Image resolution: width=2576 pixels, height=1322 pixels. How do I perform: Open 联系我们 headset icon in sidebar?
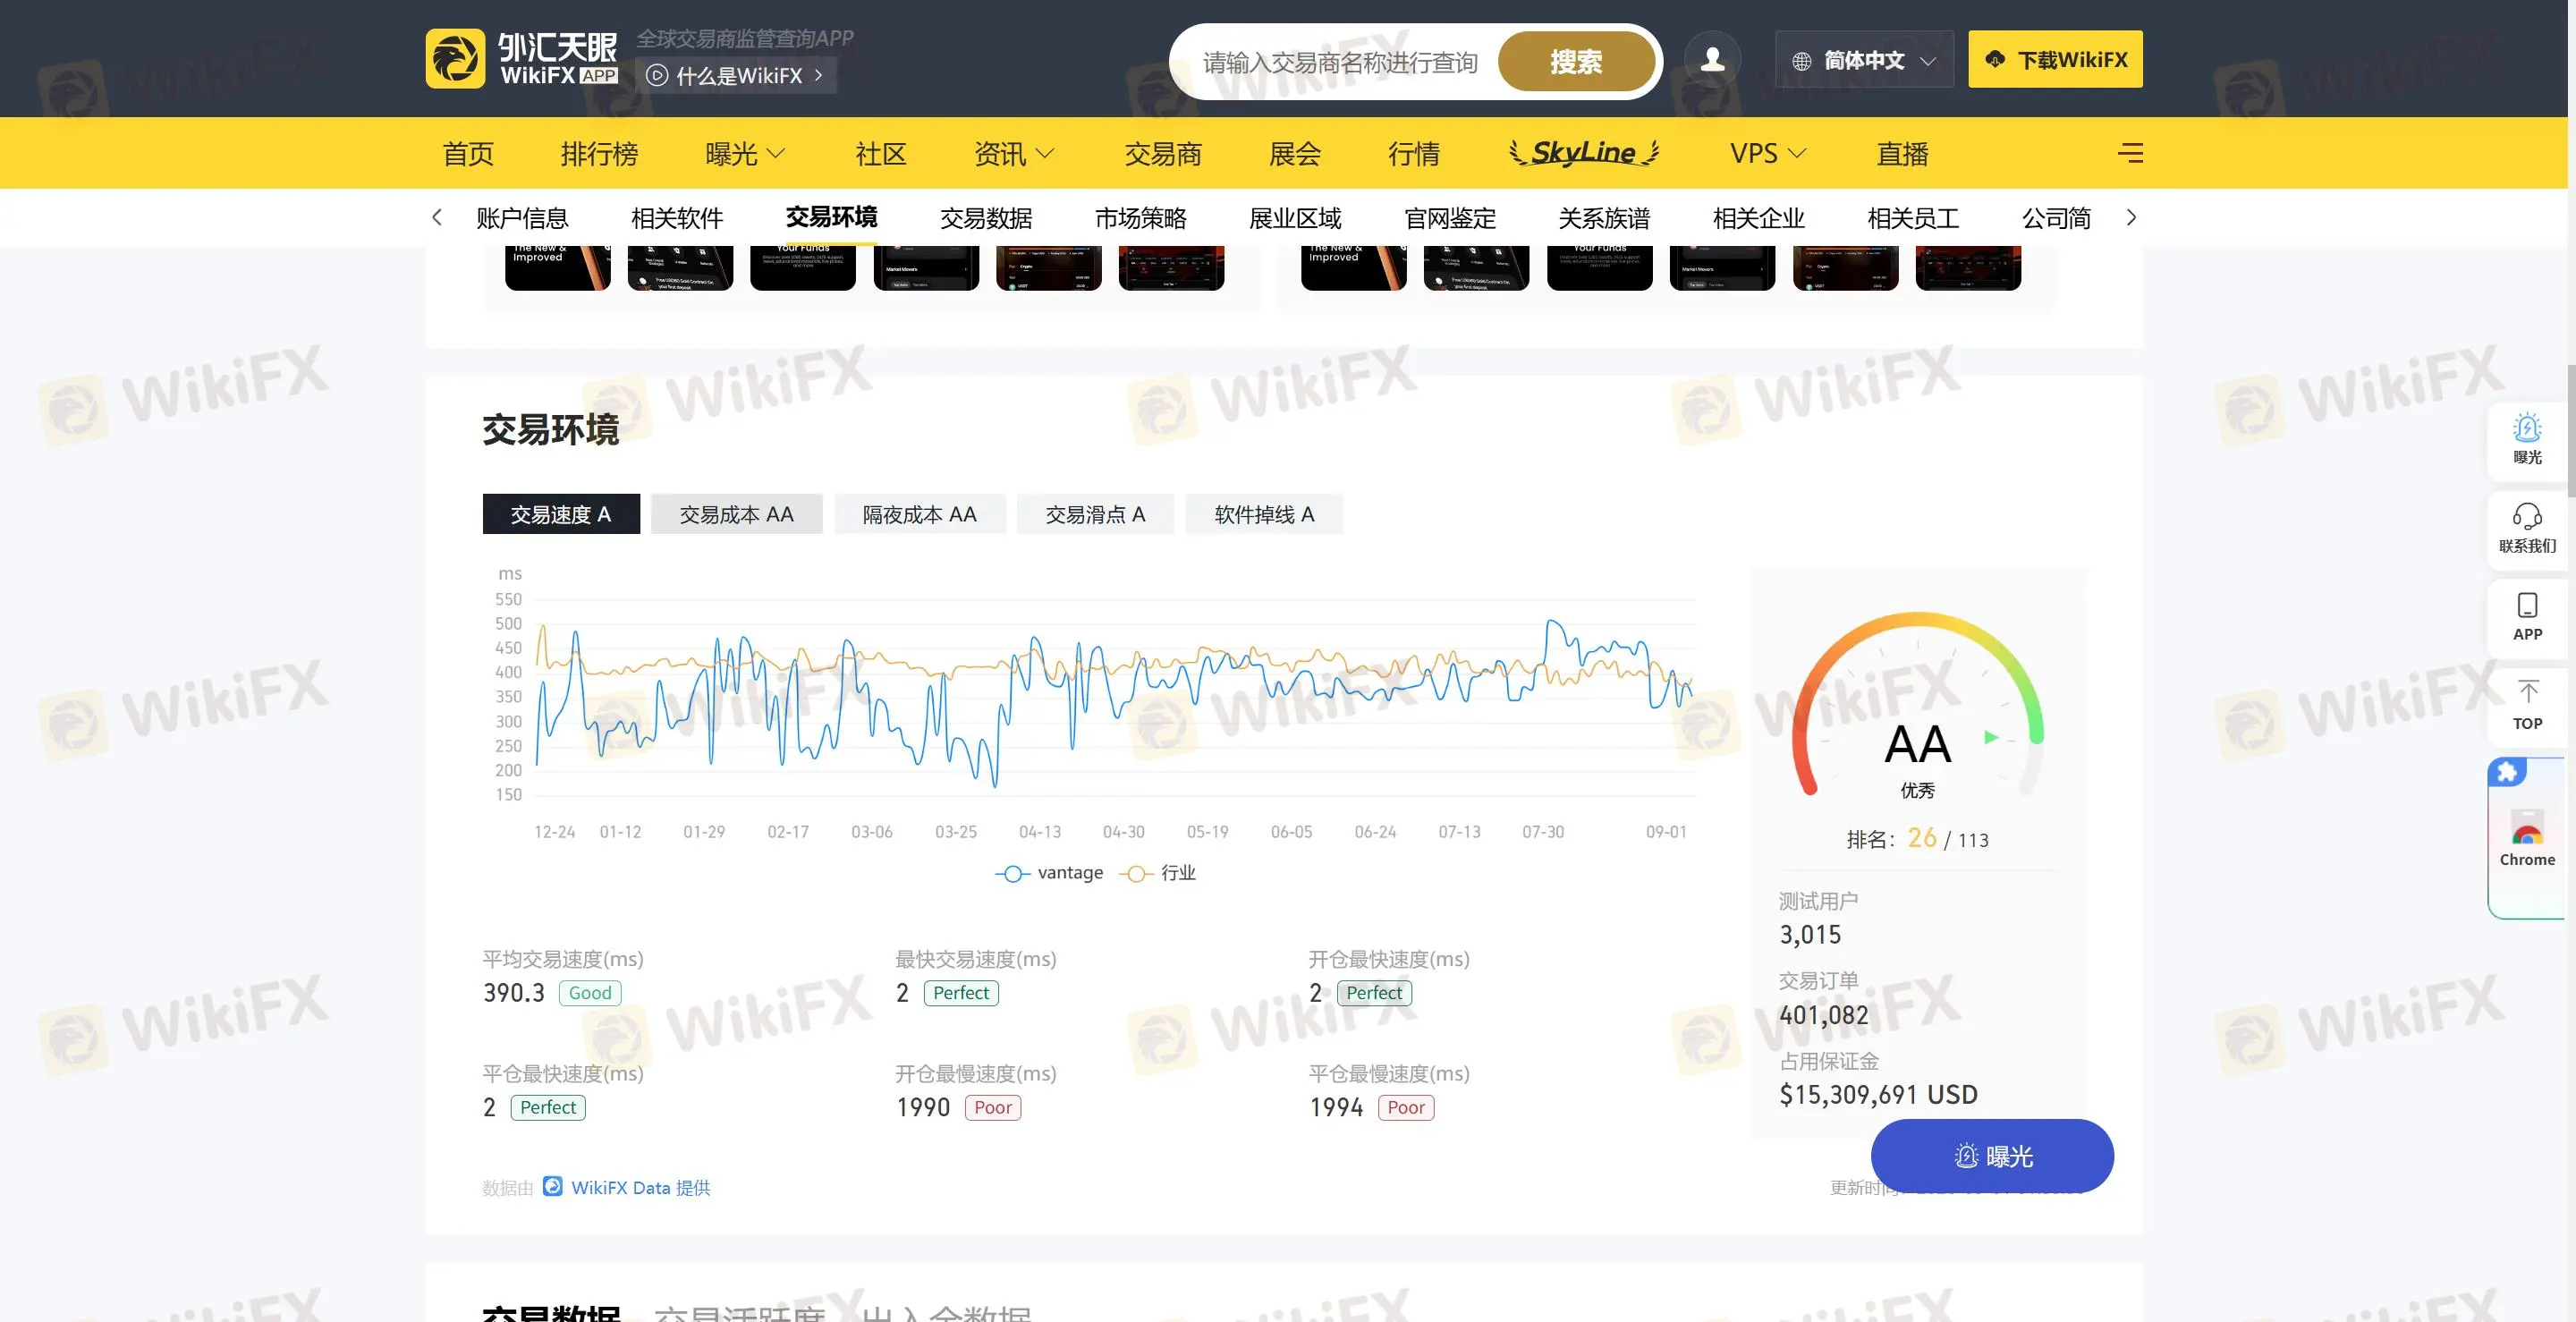click(x=2527, y=517)
